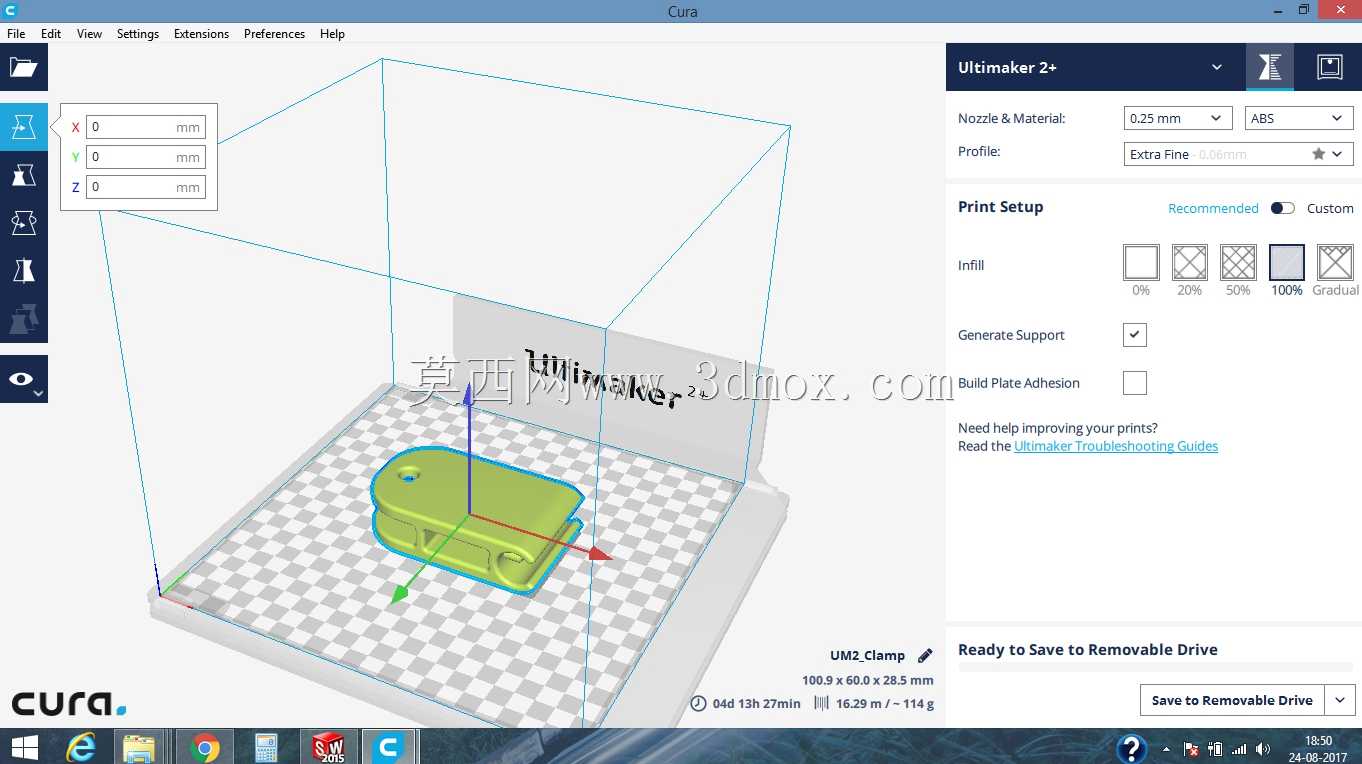Select the Per Model Settings tool
This screenshot has height=764, width=1362.
coord(24,319)
